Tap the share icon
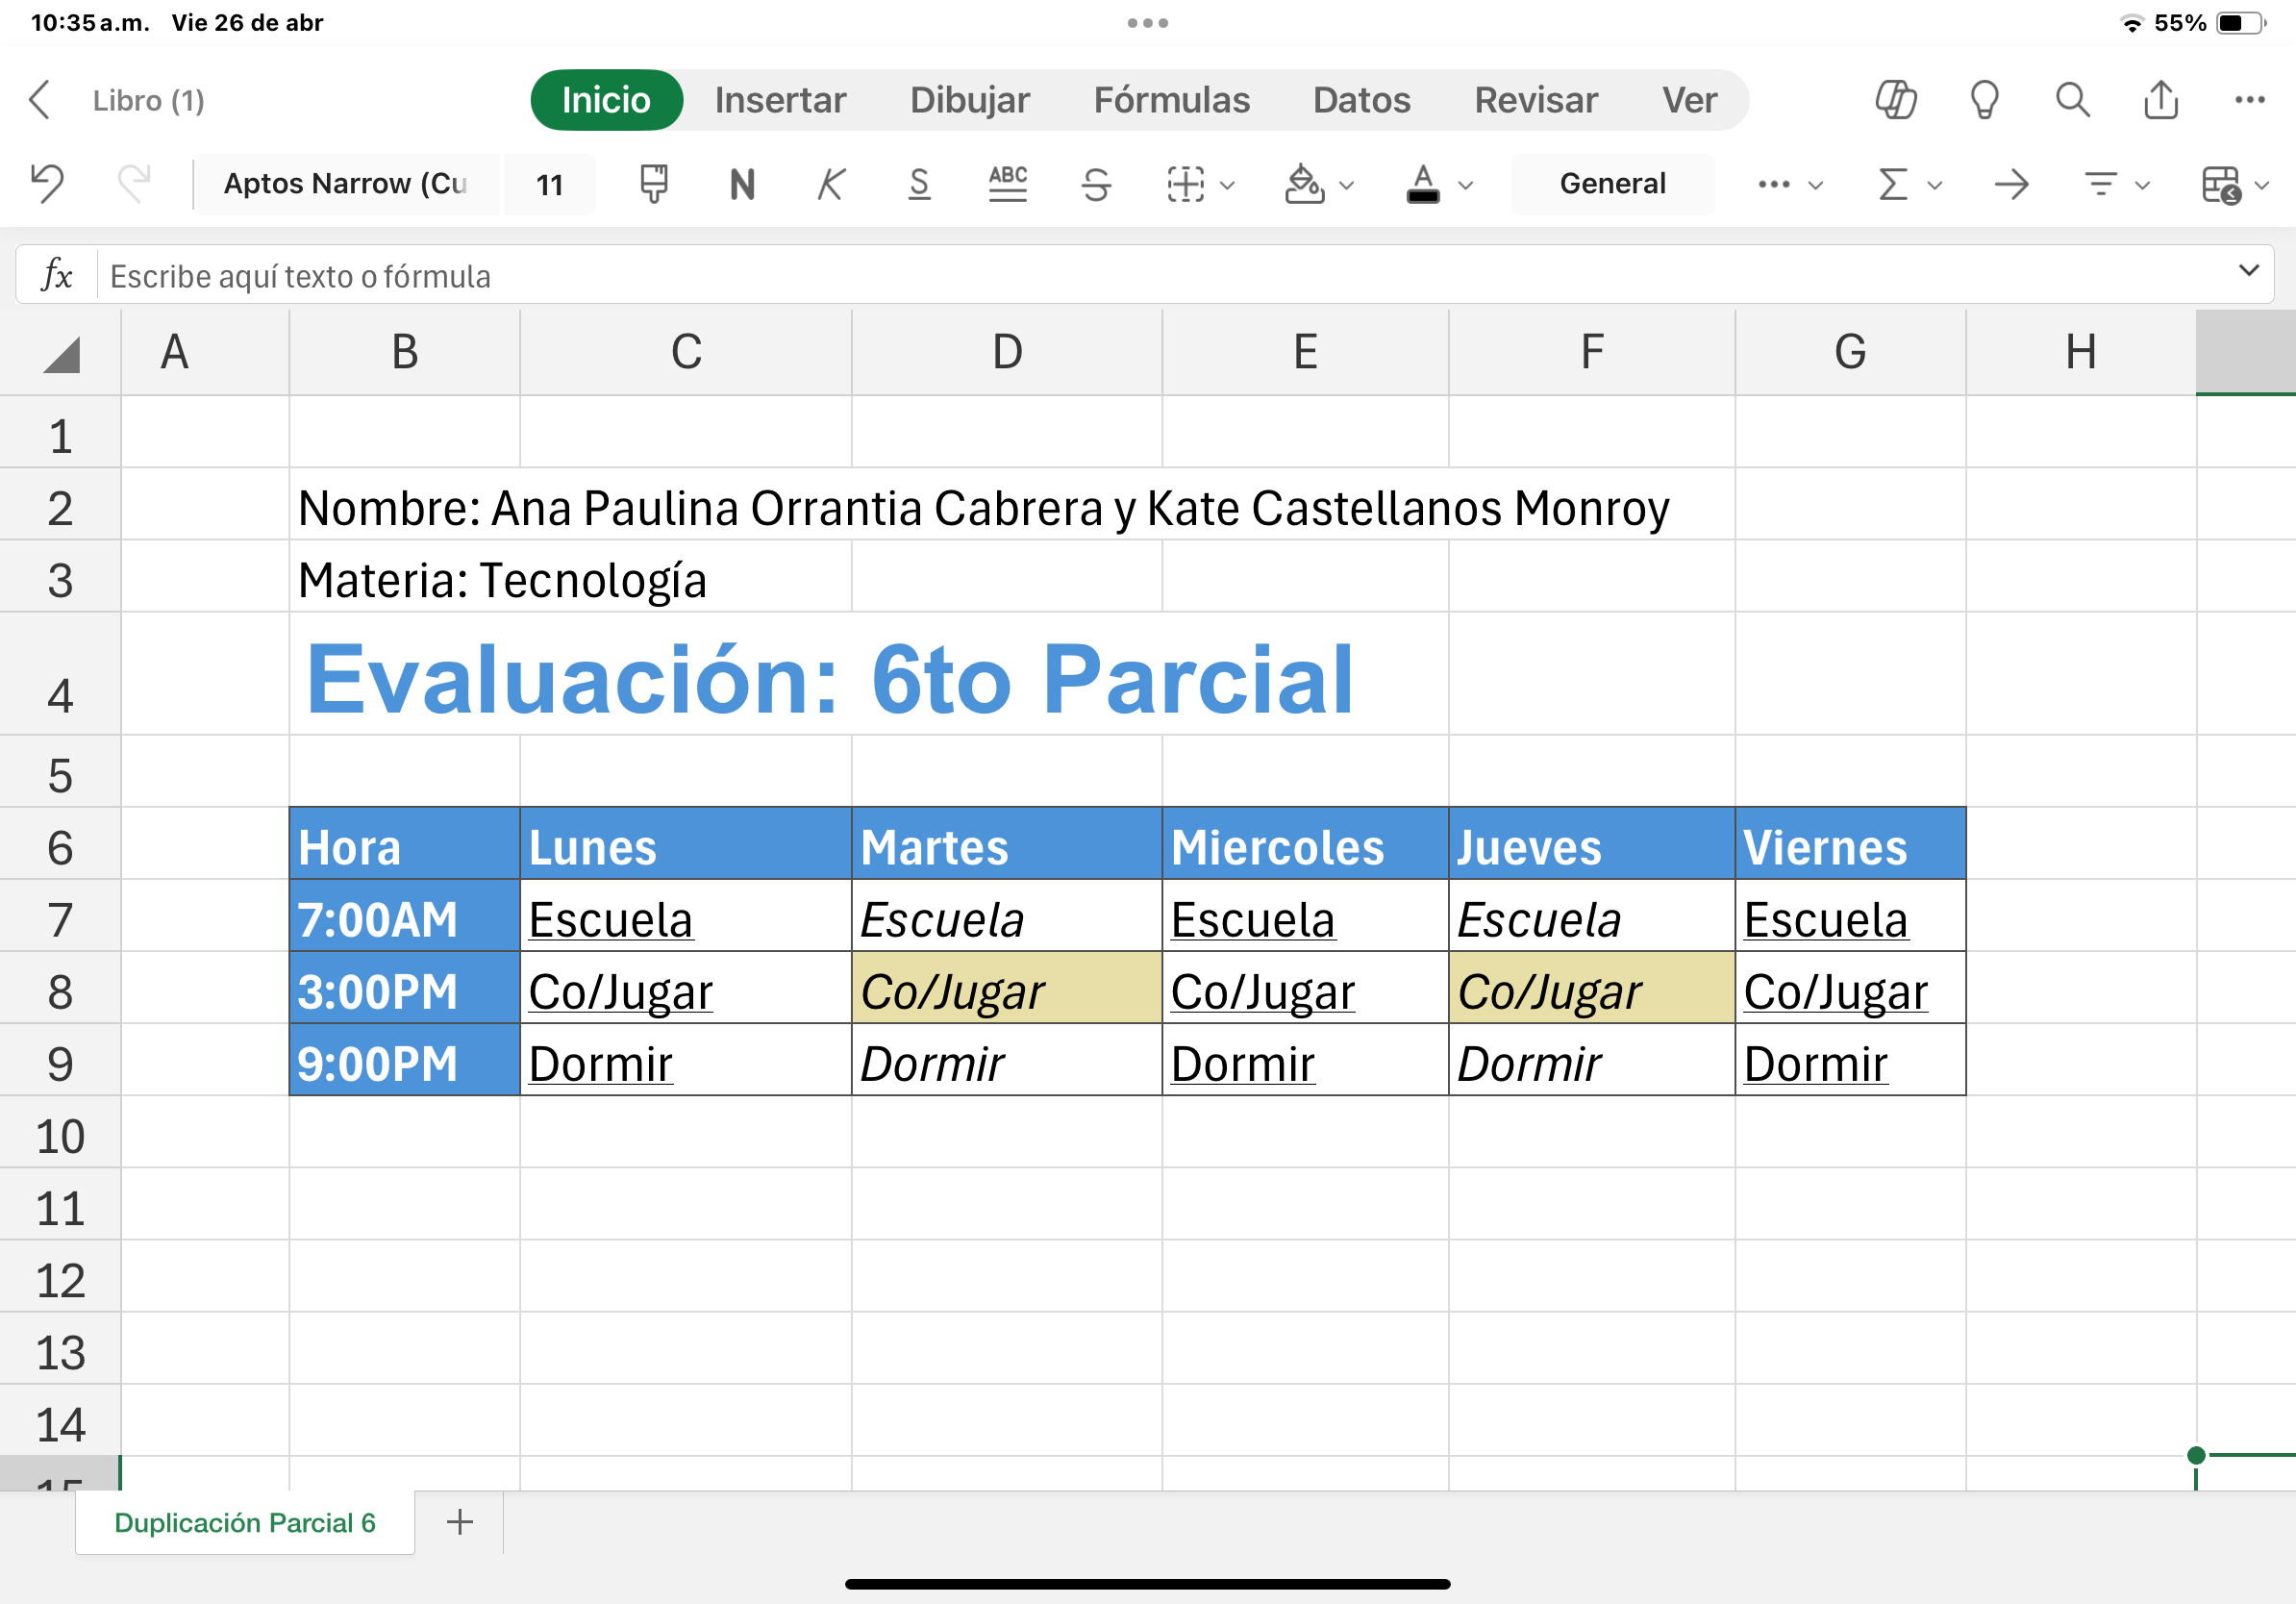The image size is (2296, 1604). (x=2161, y=100)
